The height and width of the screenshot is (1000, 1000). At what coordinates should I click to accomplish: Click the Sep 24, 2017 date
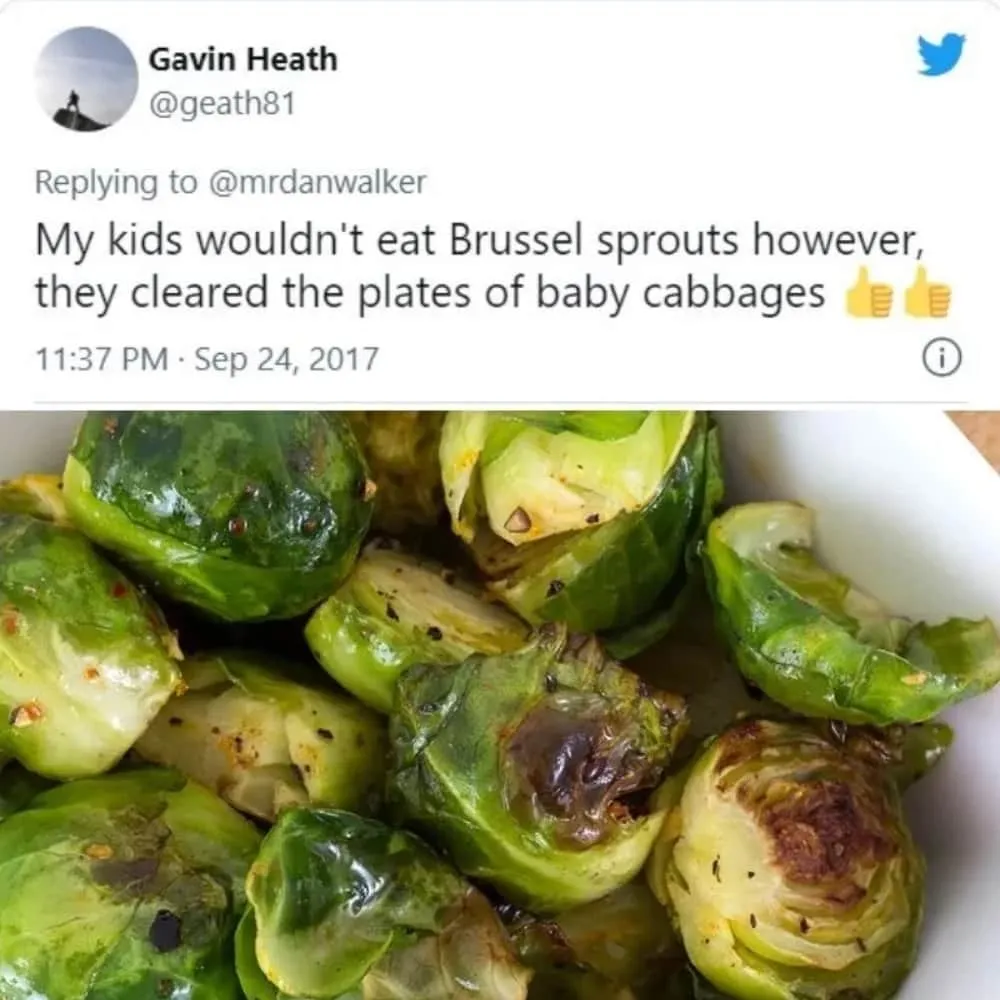[286, 359]
